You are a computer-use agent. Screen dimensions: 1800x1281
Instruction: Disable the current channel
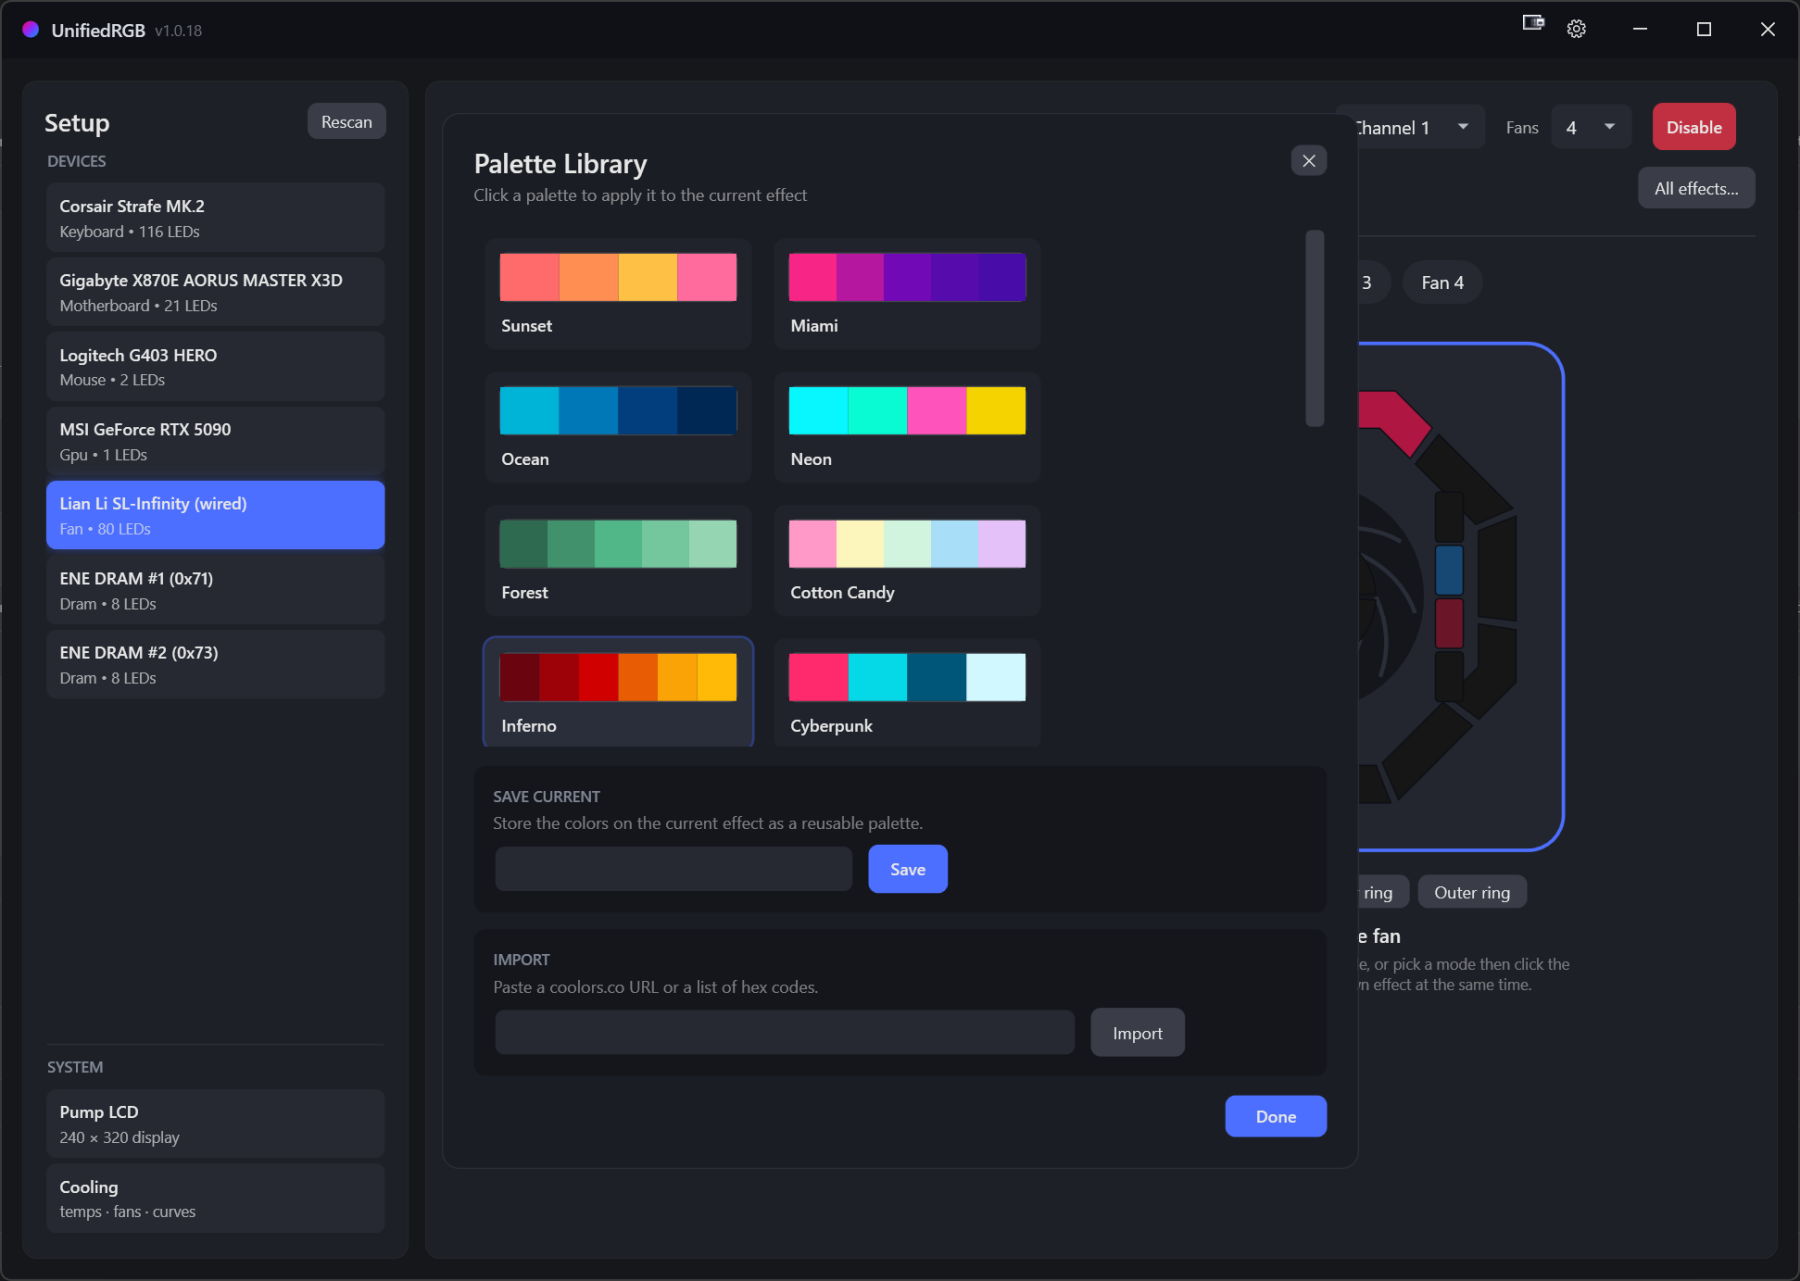pyautogui.click(x=1693, y=127)
